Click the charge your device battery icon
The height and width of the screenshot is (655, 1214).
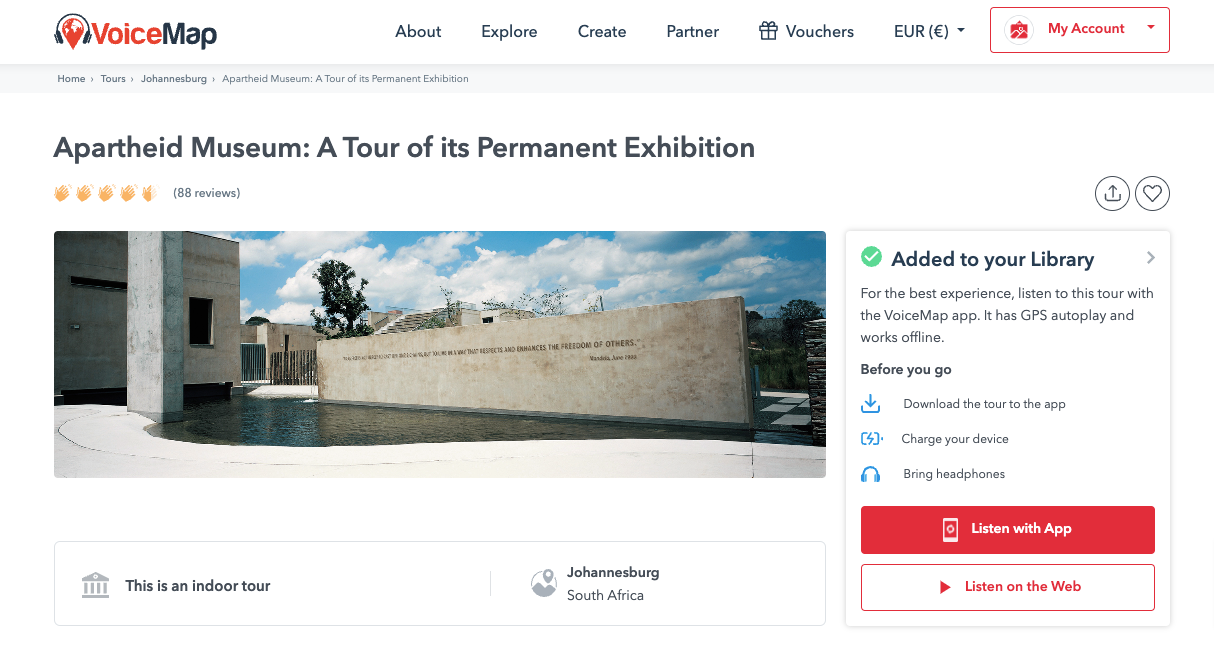click(872, 439)
